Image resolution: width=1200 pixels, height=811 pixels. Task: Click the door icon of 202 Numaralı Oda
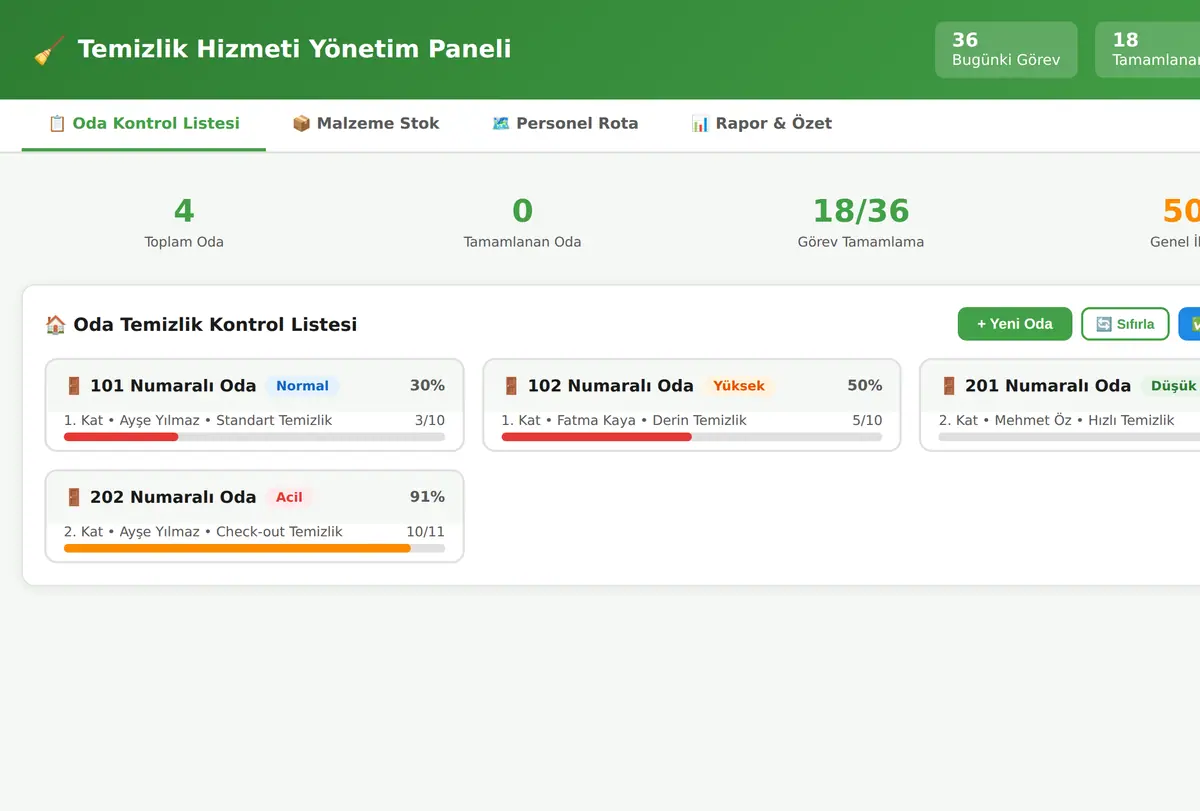[73, 497]
